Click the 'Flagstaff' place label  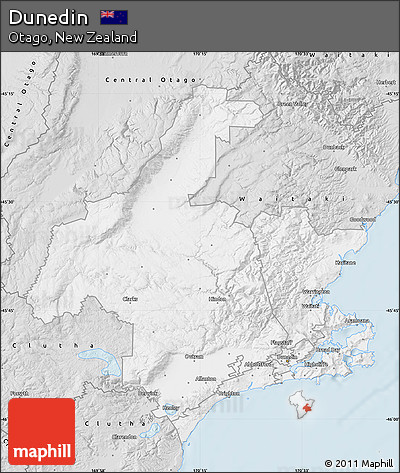click(x=281, y=342)
